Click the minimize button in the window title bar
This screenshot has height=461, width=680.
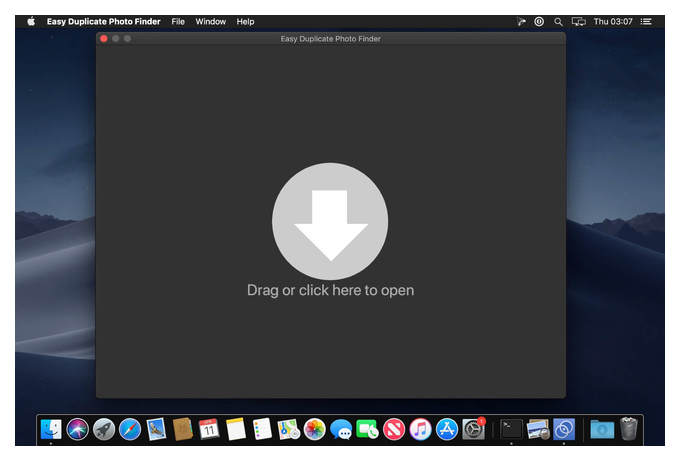[x=116, y=39]
